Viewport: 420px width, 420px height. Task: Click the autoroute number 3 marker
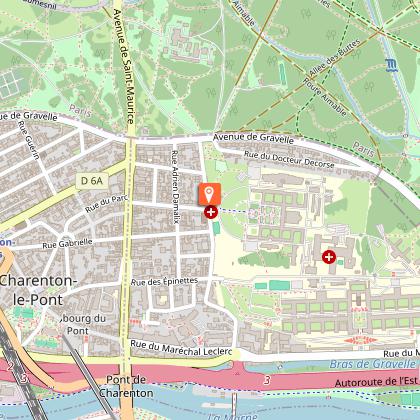point(267,380)
